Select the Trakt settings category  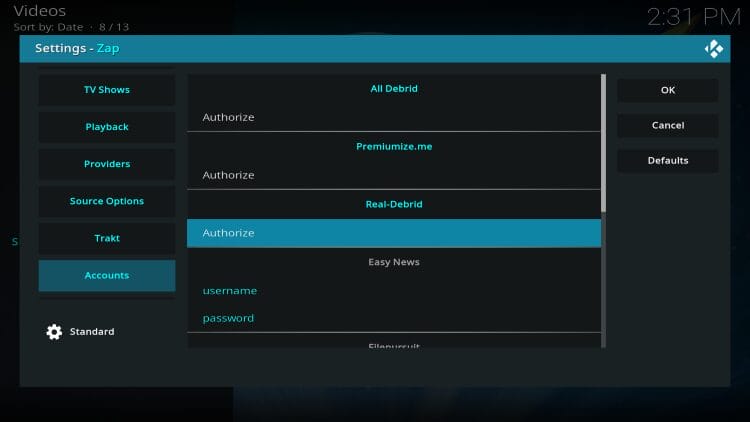(x=107, y=238)
